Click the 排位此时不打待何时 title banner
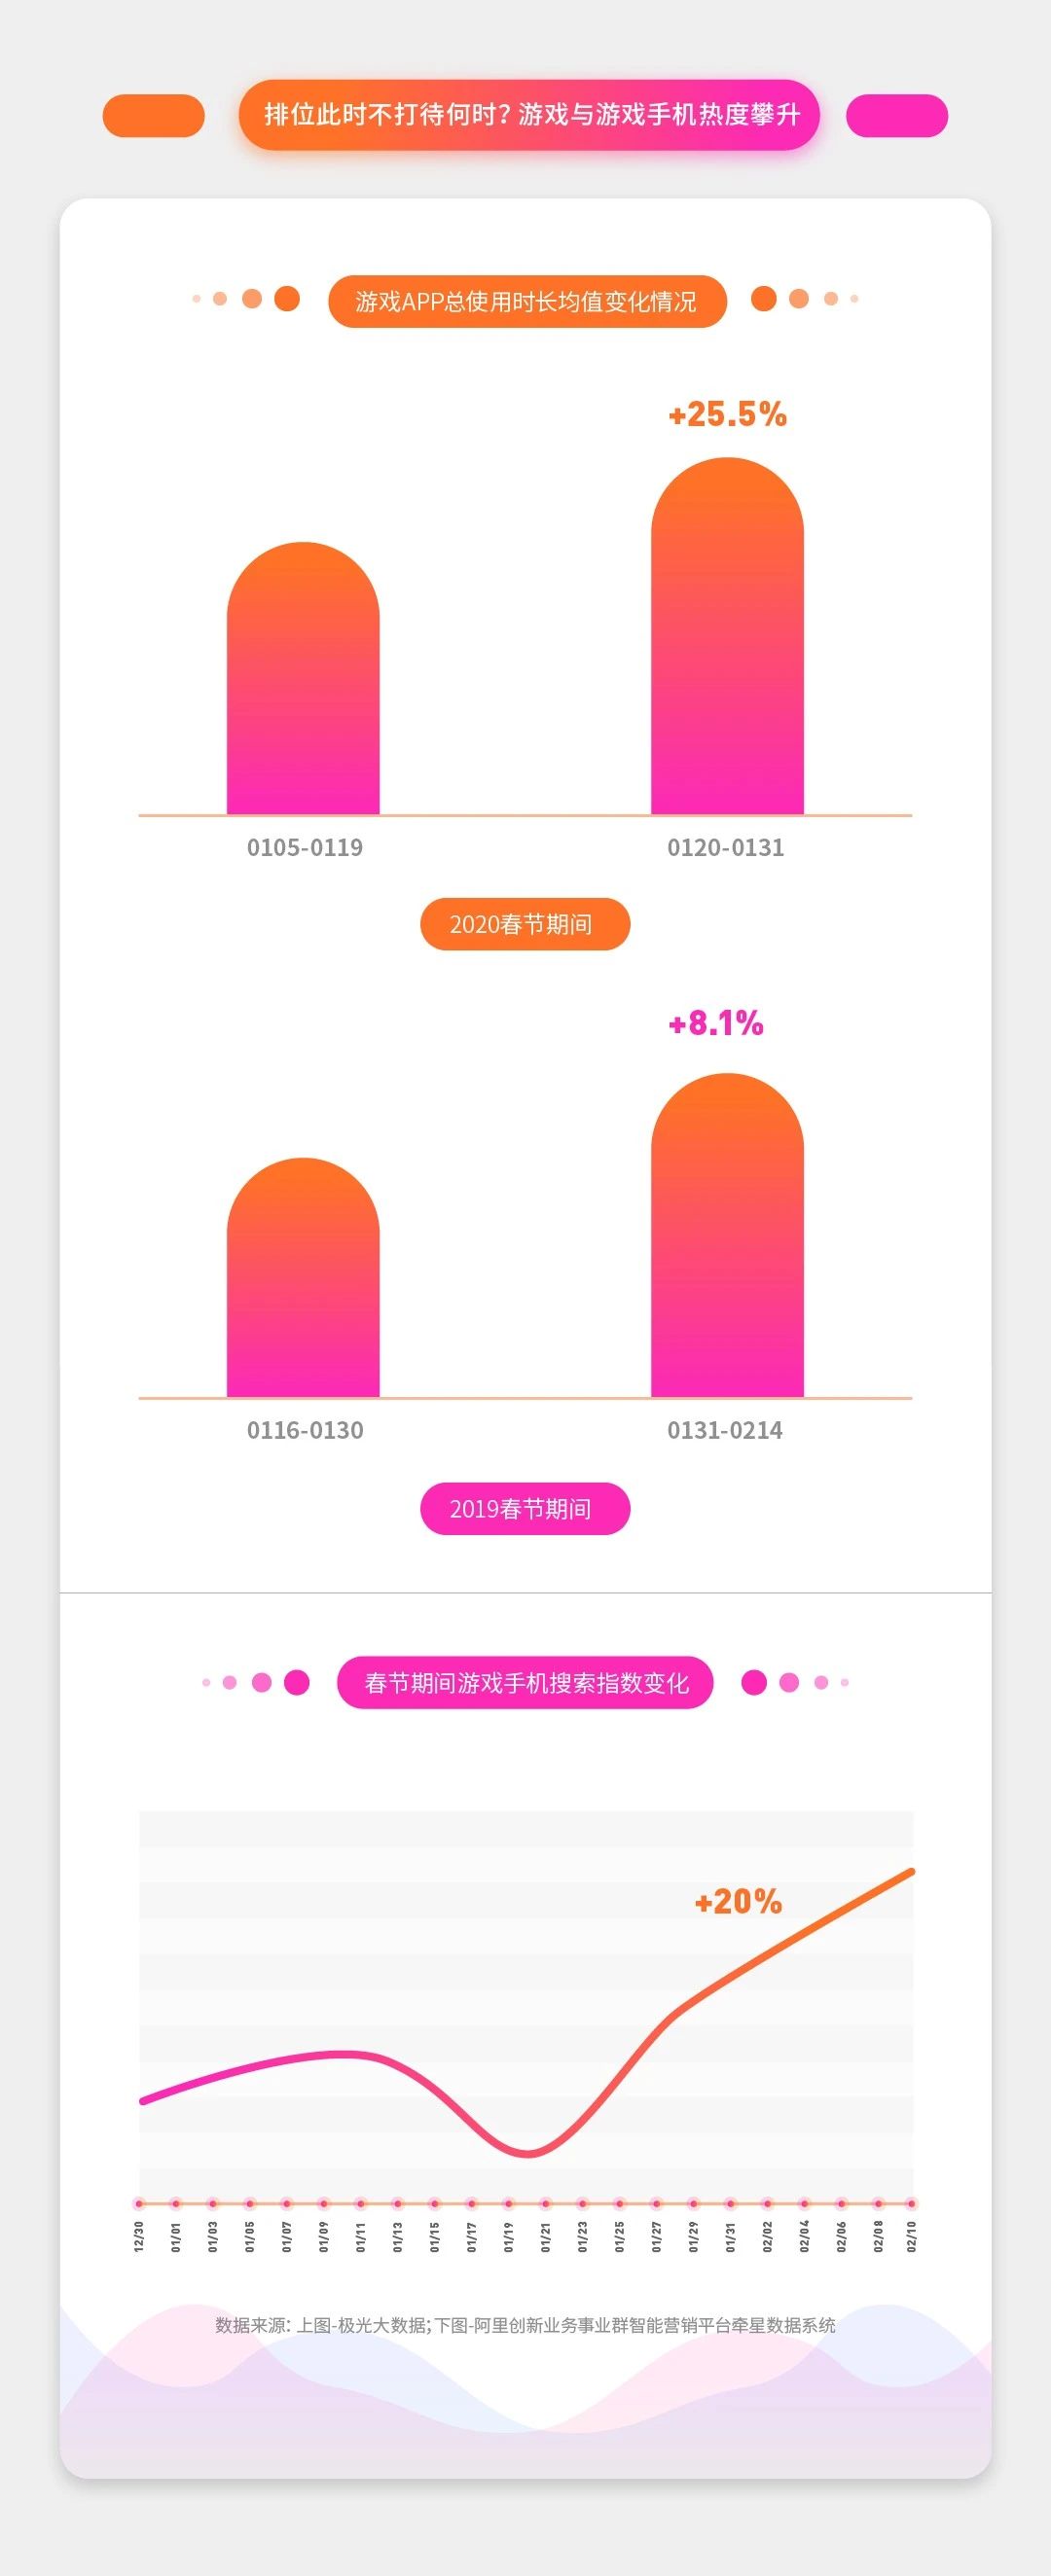 coord(529,115)
